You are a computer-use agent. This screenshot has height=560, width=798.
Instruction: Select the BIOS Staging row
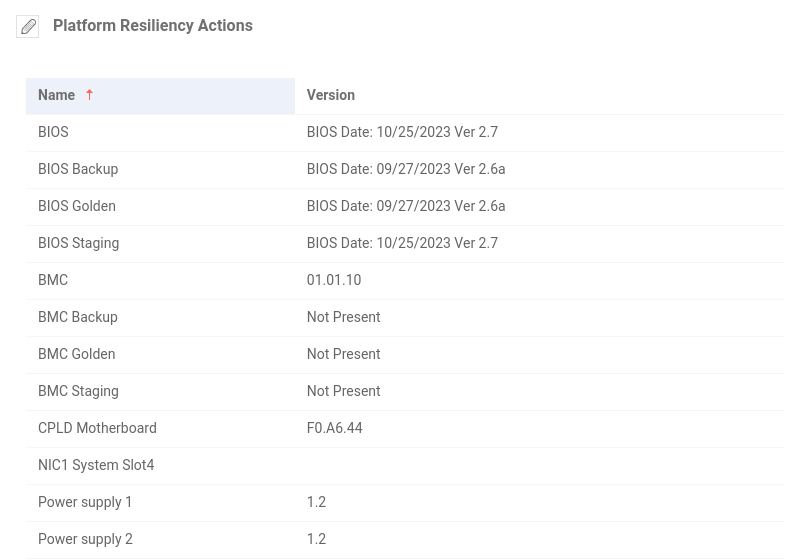(78, 243)
